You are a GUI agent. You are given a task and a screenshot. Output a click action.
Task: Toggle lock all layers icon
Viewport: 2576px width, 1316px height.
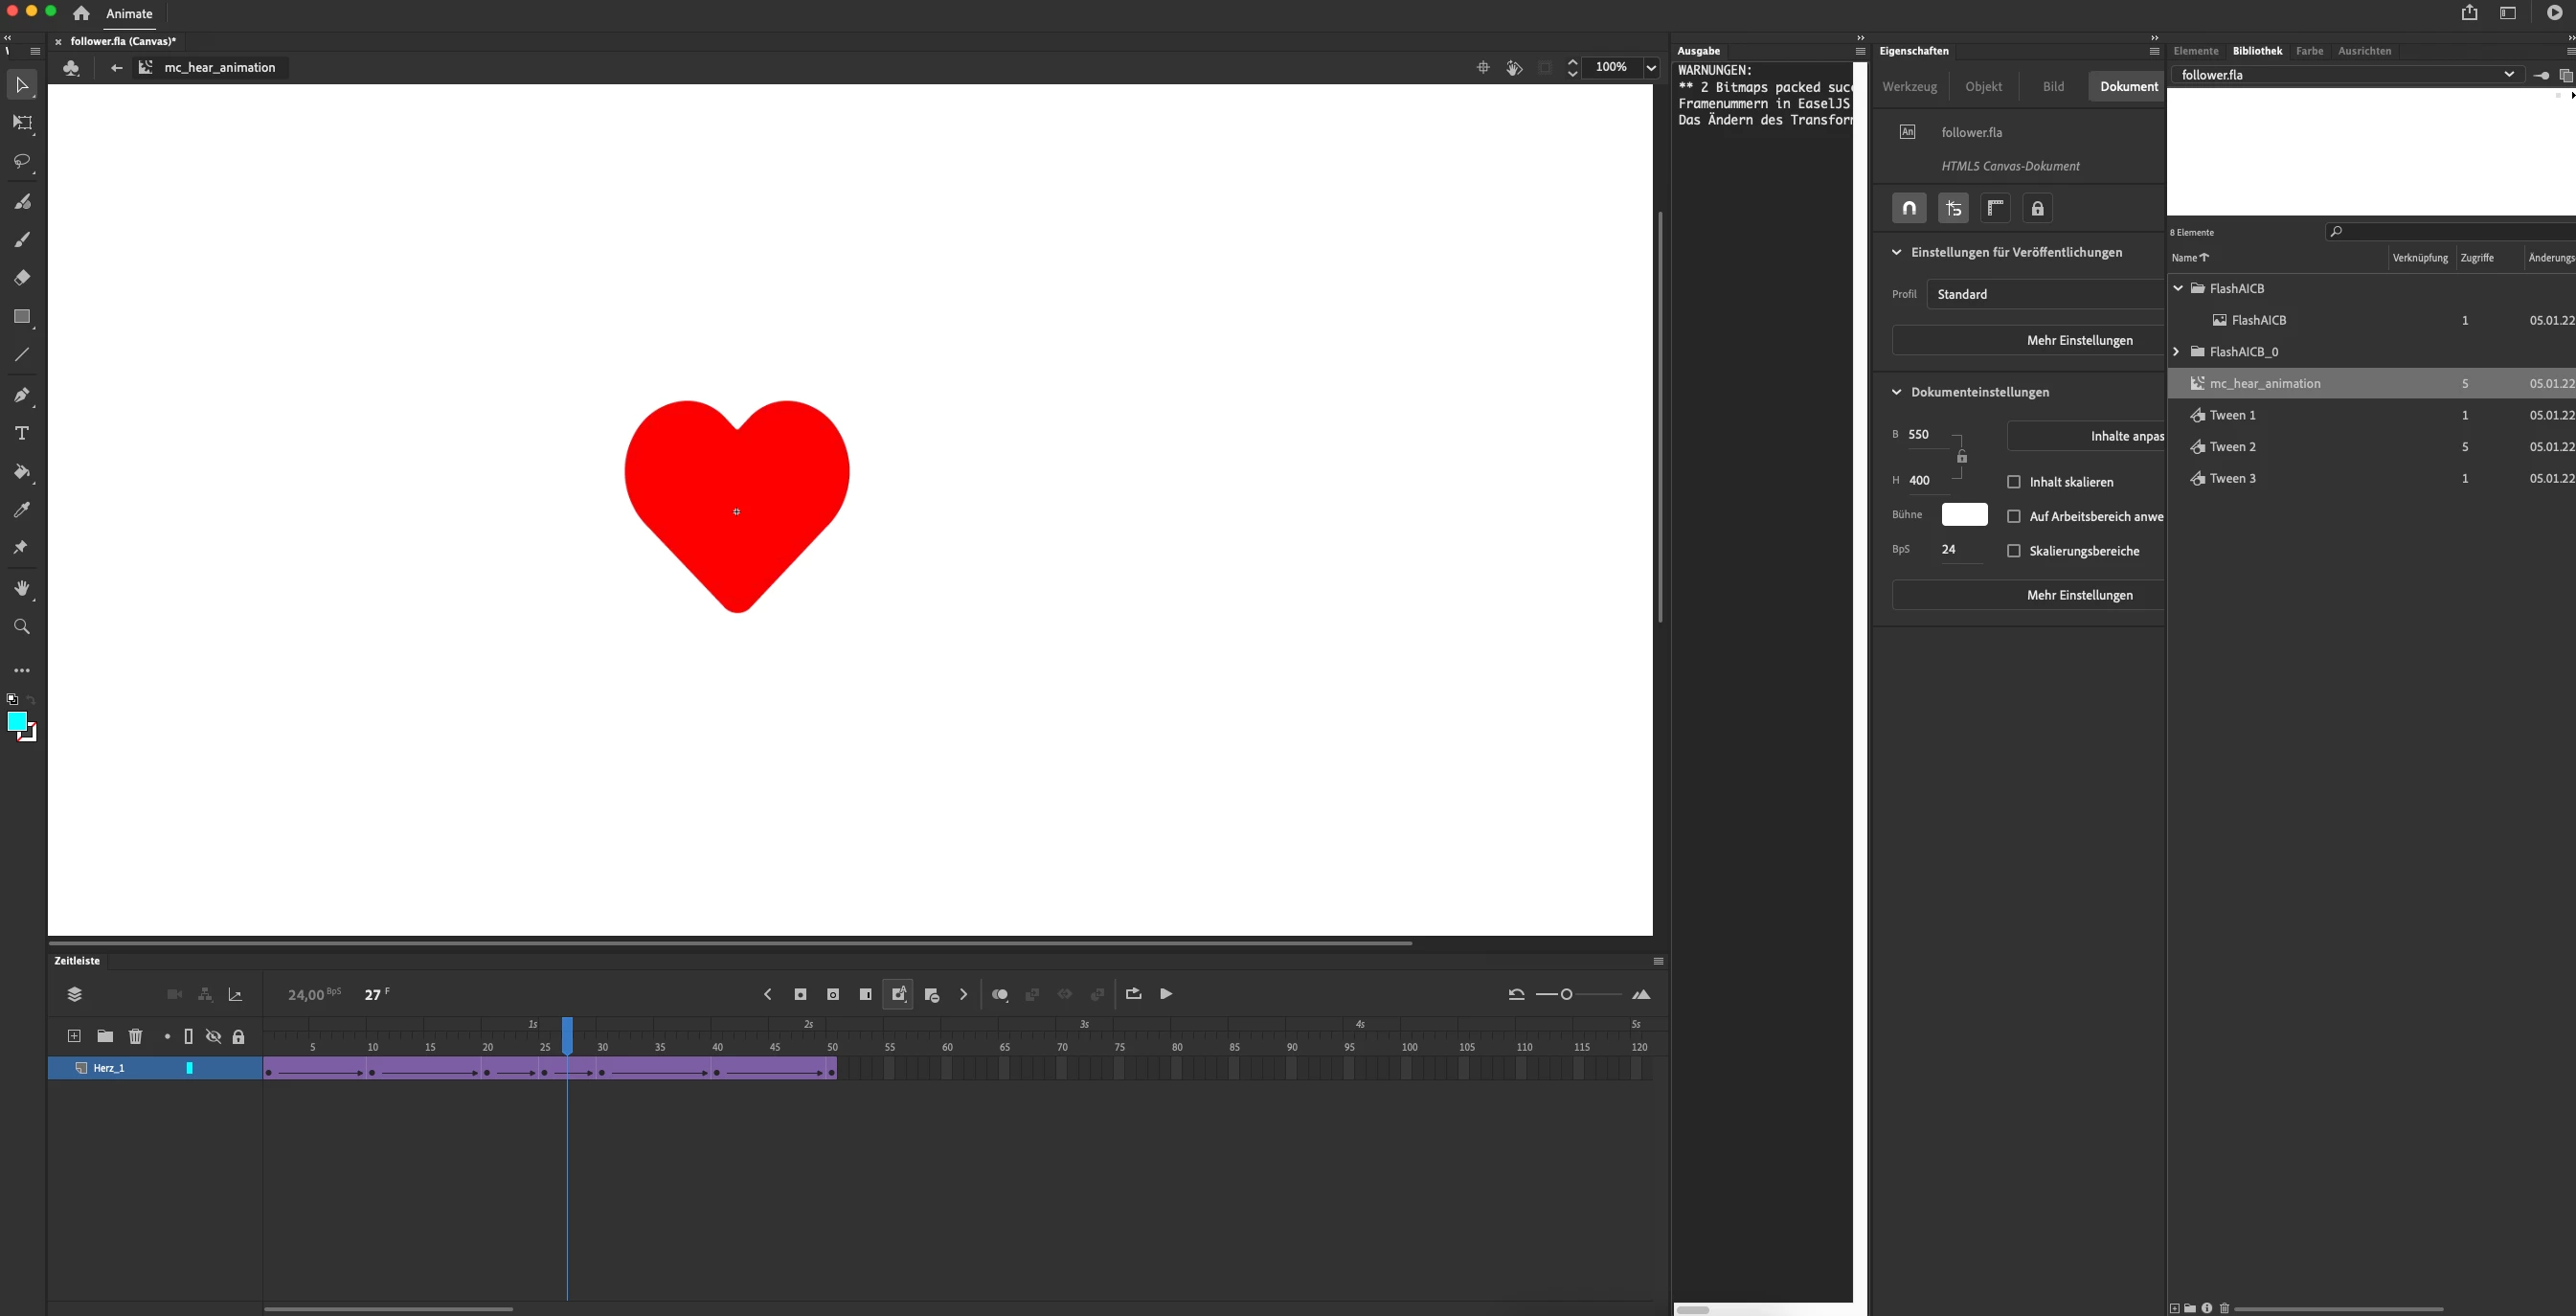[239, 1037]
